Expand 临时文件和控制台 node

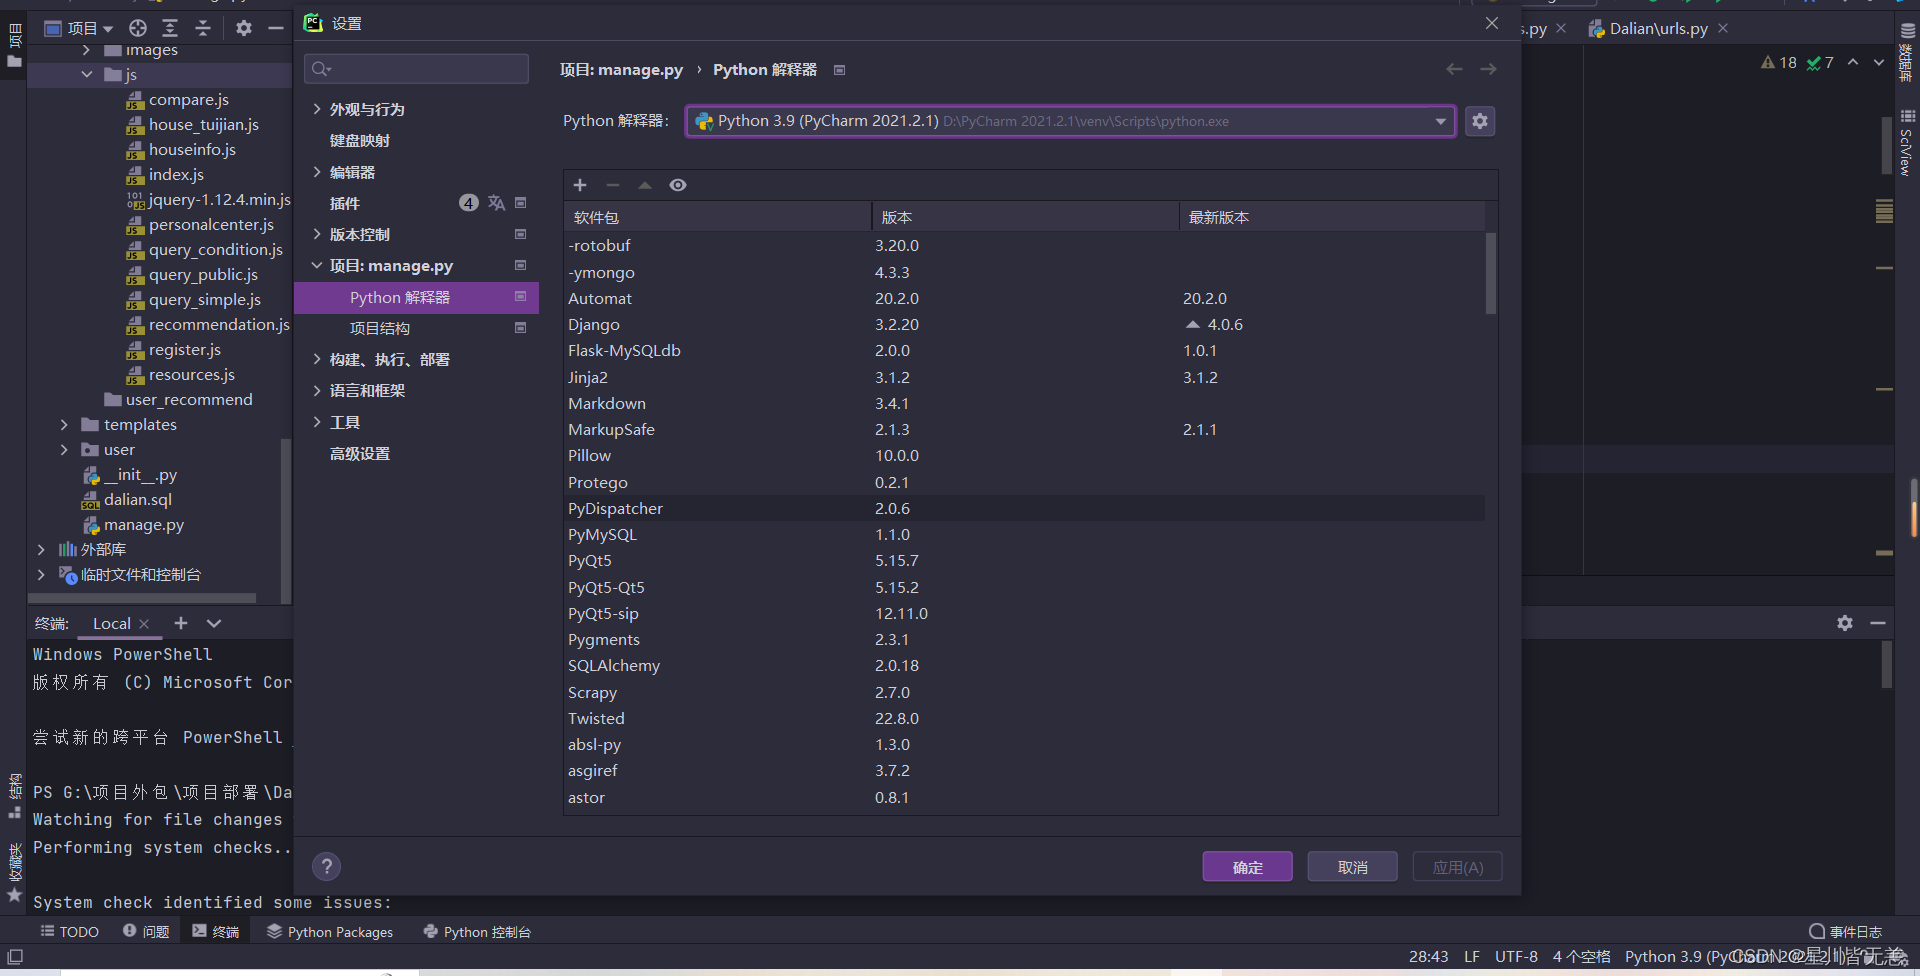[41, 575]
